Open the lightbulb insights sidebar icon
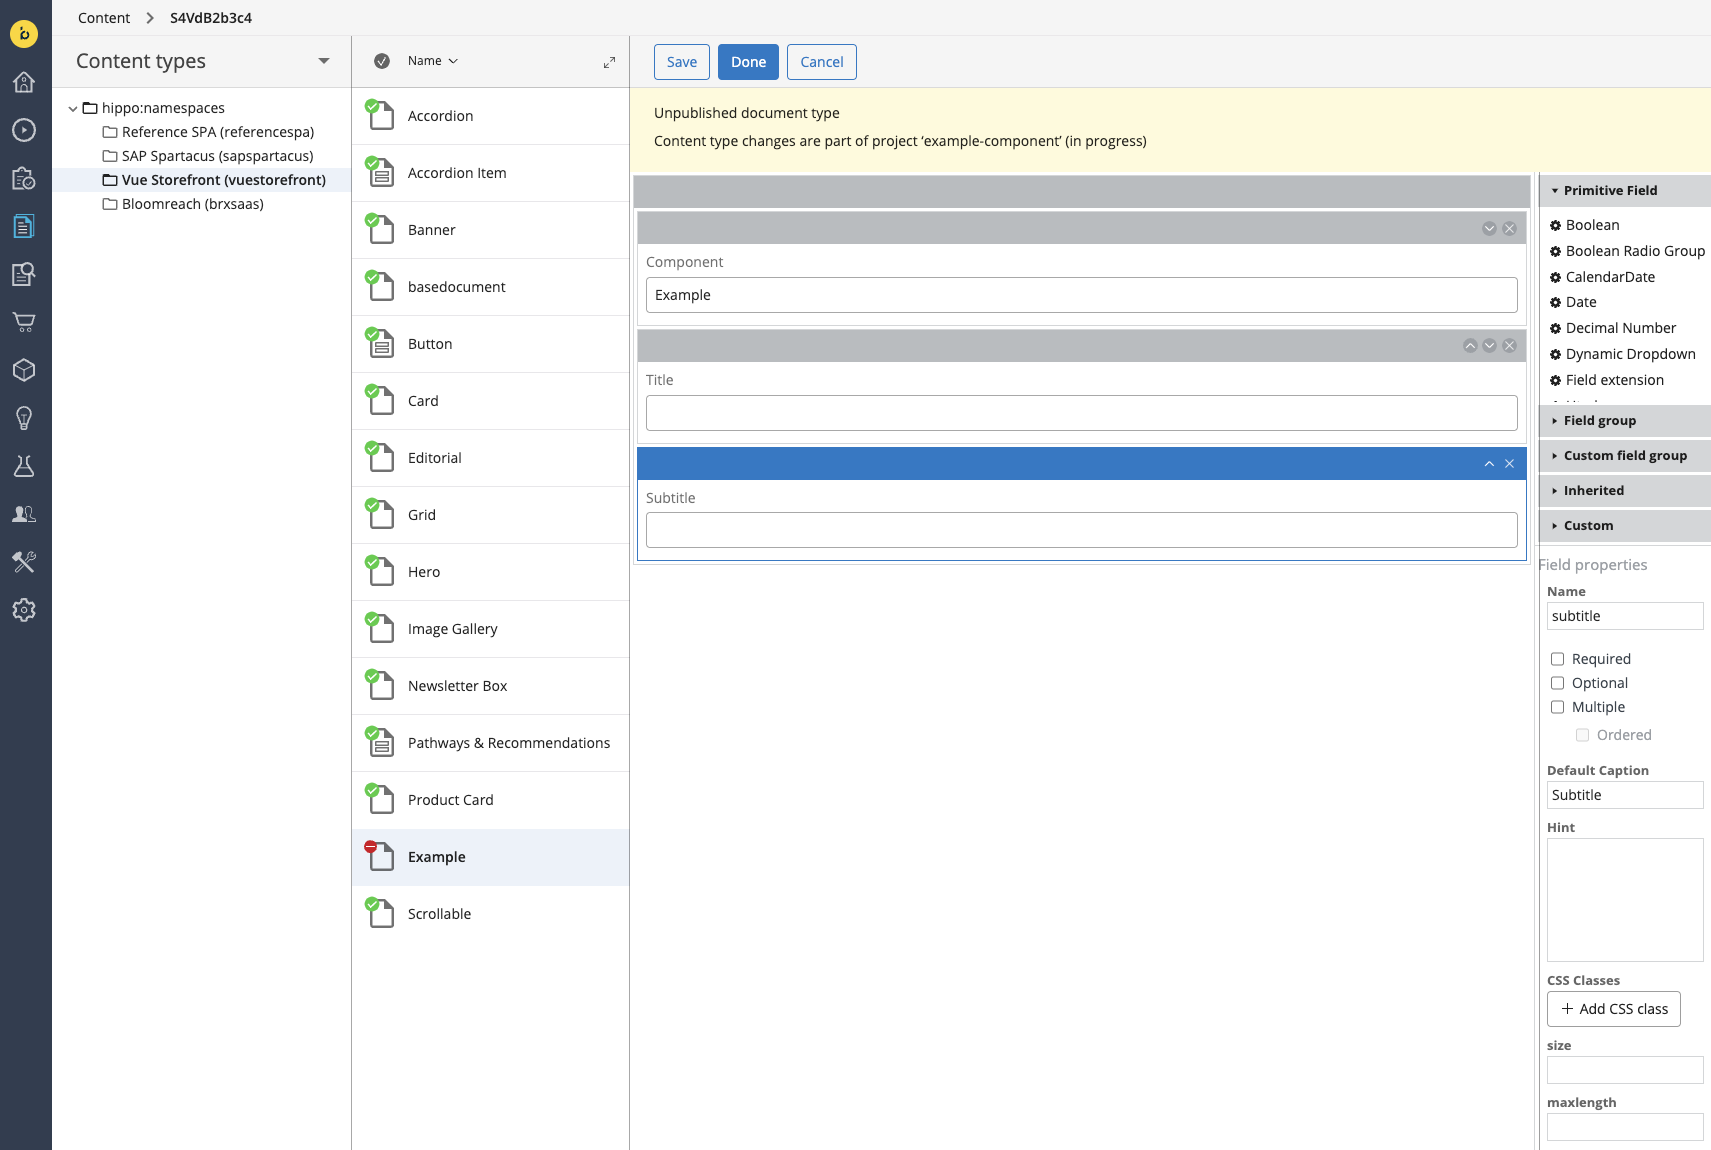This screenshot has width=1711, height=1150. (x=24, y=418)
